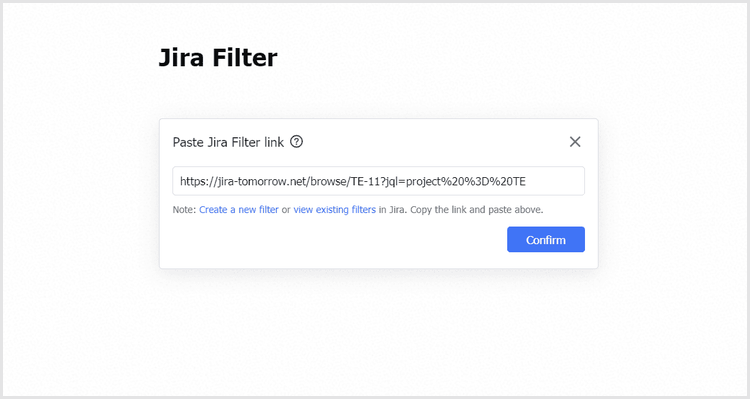
Task: Click the 'Paste Jira Filter link' label
Action: click(x=228, y=142)
